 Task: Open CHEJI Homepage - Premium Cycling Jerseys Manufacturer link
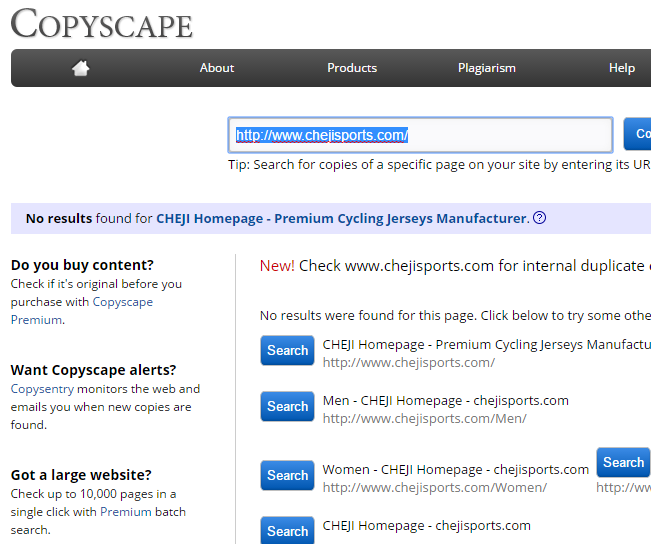pos(342,218)
